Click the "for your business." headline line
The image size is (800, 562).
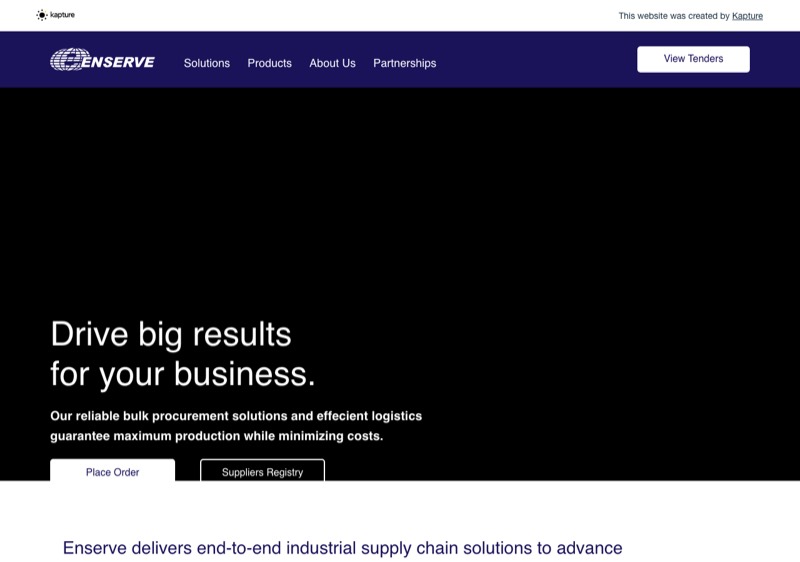(183, 375)
